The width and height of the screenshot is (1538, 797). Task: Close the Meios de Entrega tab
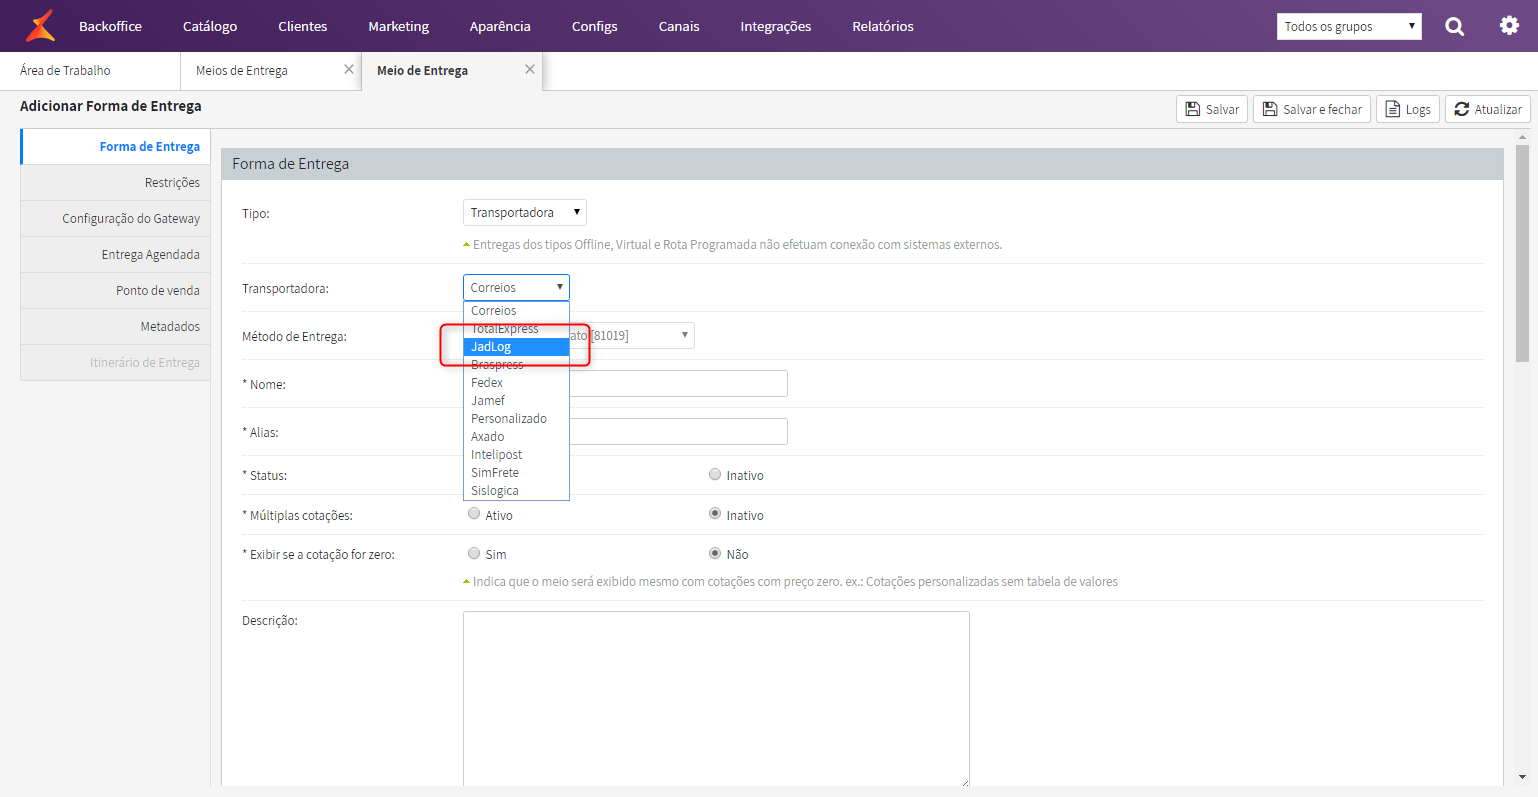pyautogui.click(x=349, y=69)
